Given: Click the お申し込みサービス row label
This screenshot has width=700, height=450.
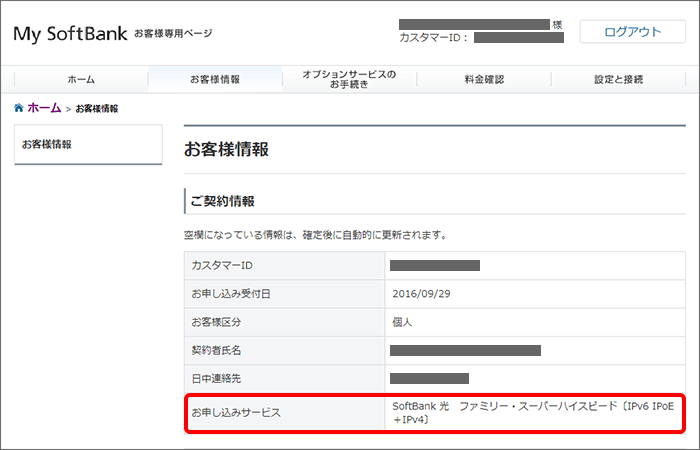Looking at the screenshot, I should (236, 412).
